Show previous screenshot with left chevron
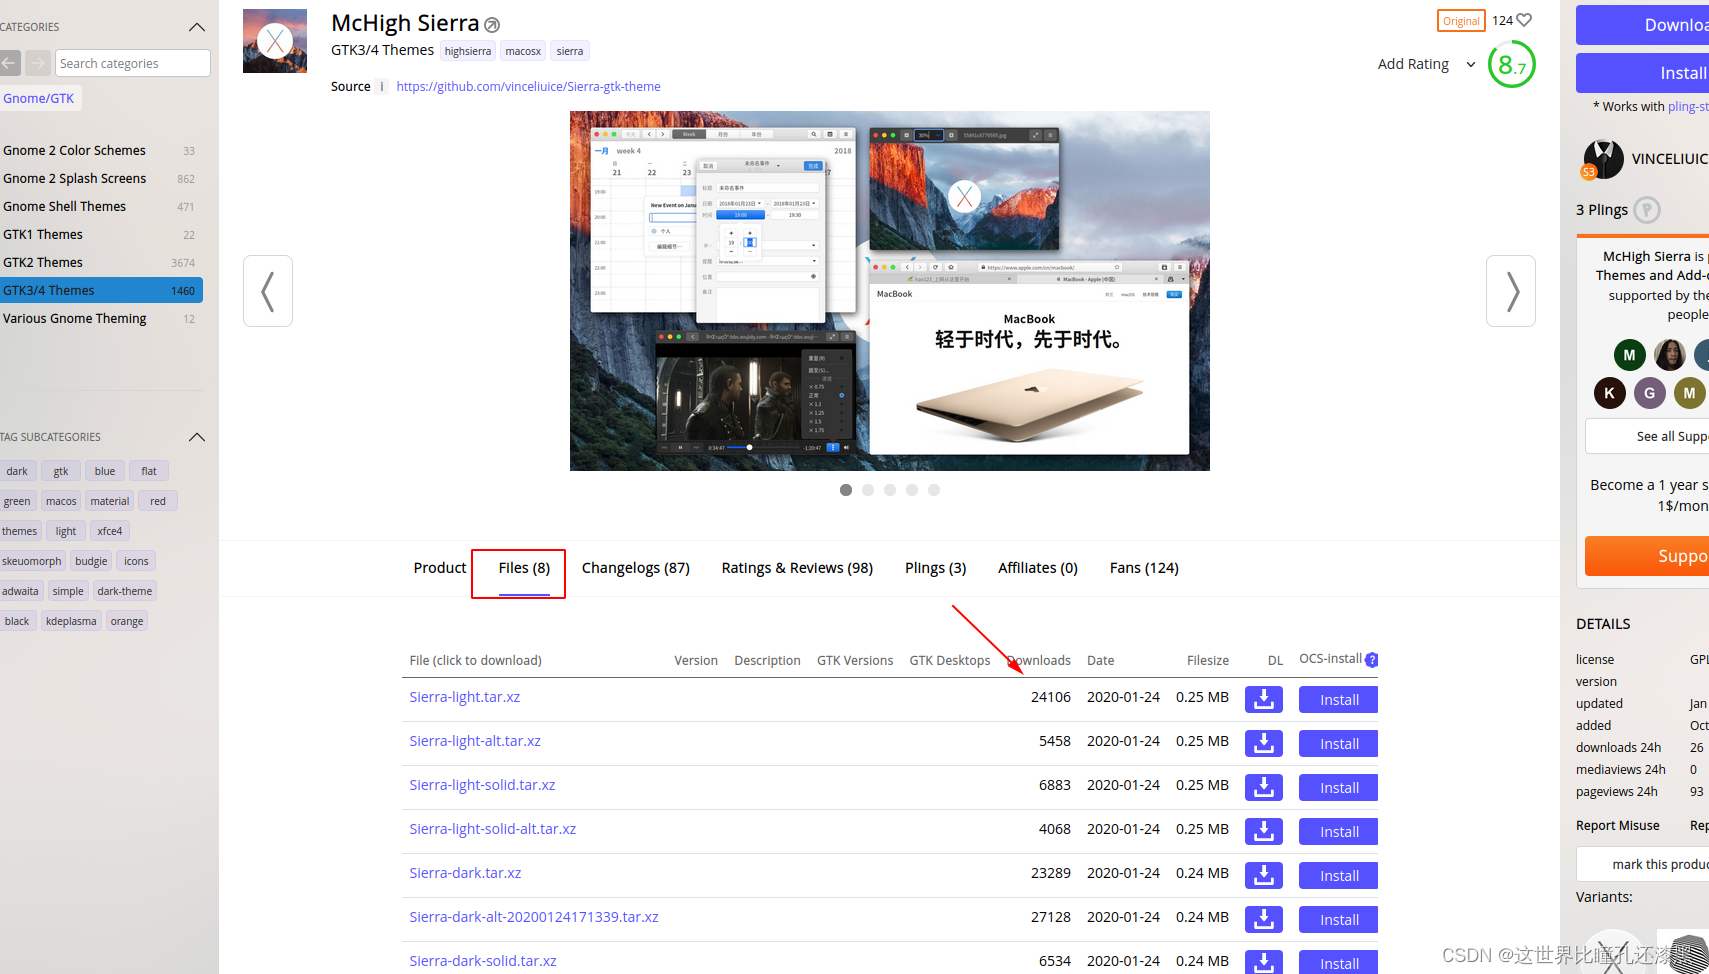The image size is (1709, 974). [268, 291]
